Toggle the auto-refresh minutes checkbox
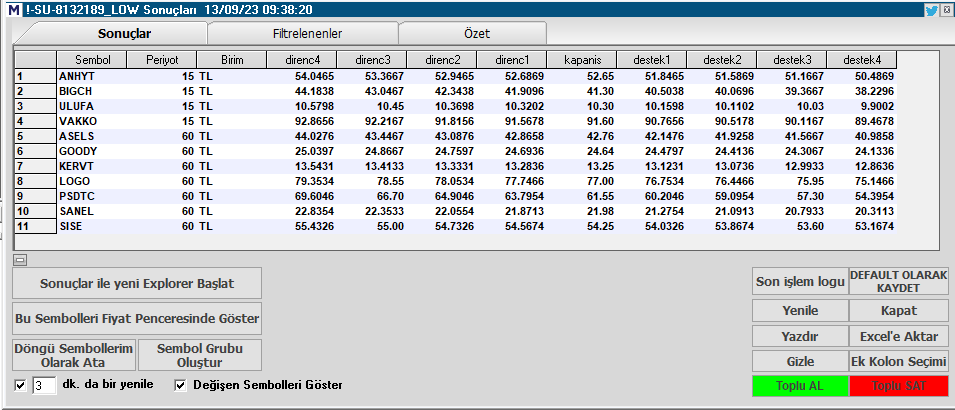 [21, 386]
